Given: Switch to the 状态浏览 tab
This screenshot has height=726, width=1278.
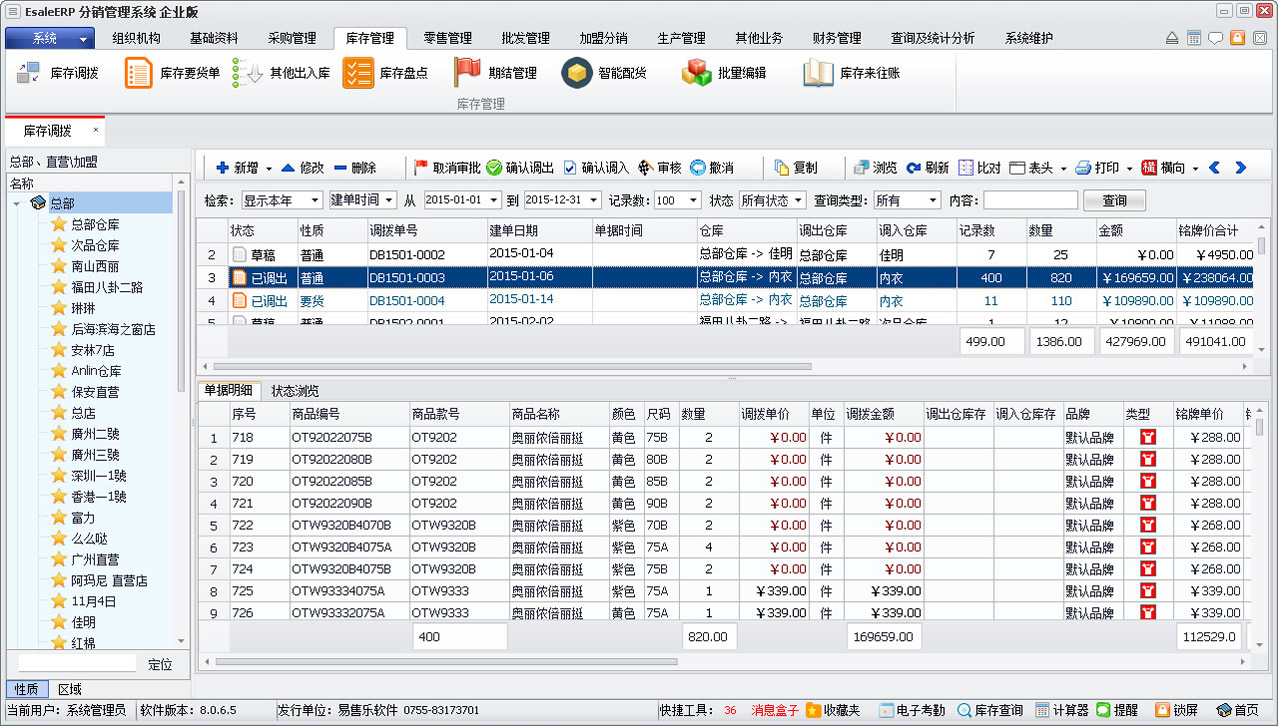Looking at the screenshot, I should (x=295, y=390).
